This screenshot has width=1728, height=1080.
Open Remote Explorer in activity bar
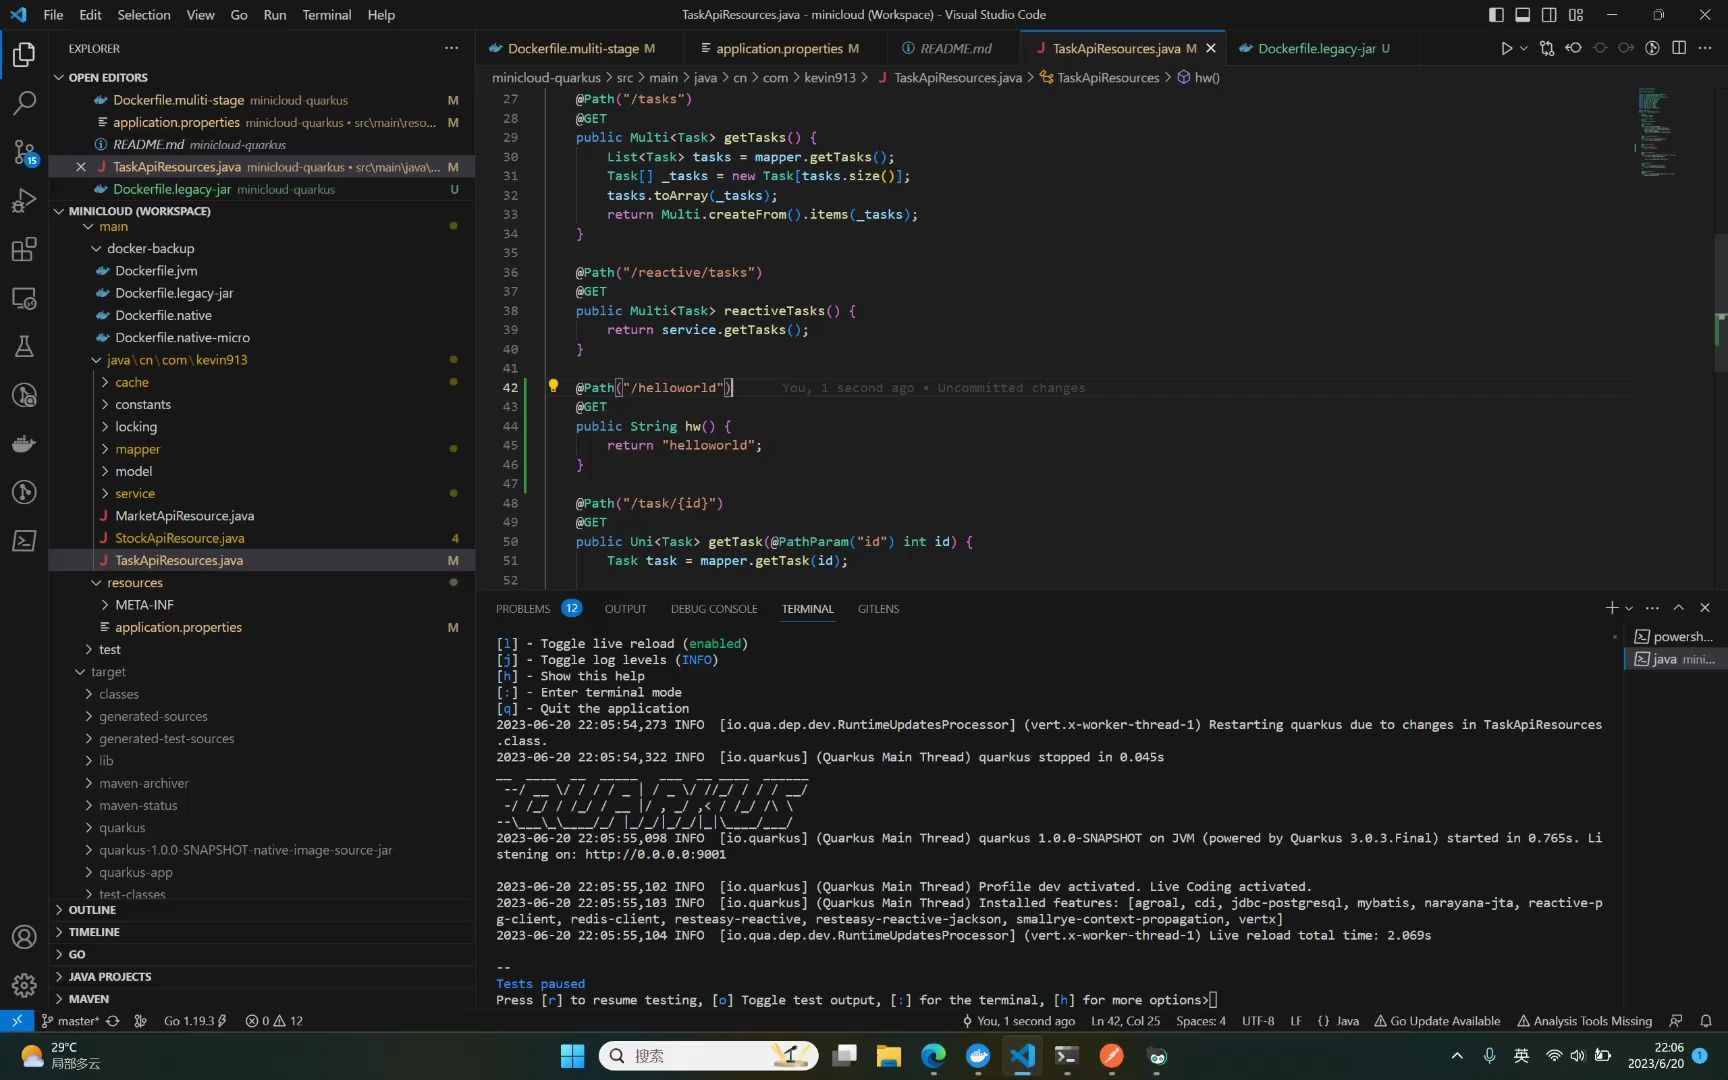[24, 298]
